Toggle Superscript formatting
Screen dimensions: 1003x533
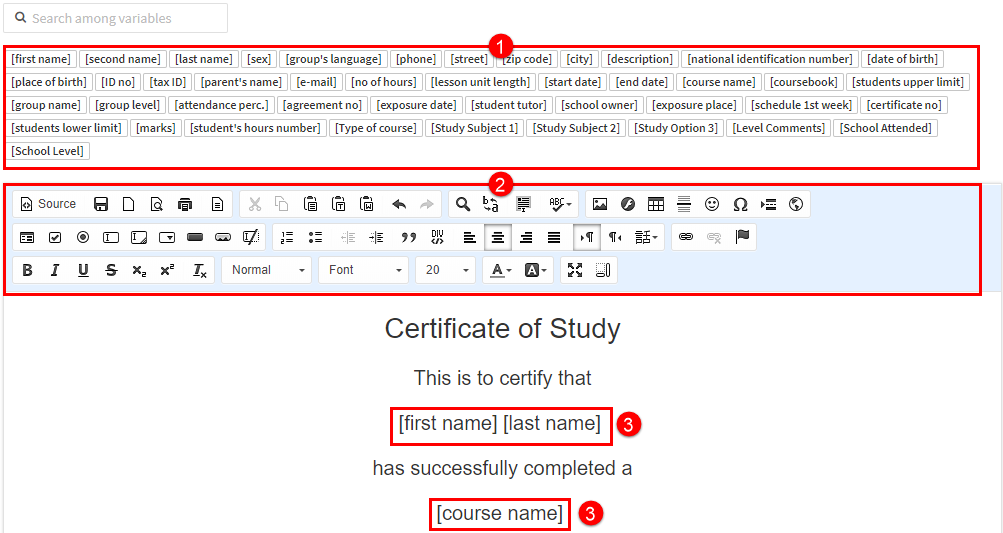pyautogui.click(x=168, y=270)
